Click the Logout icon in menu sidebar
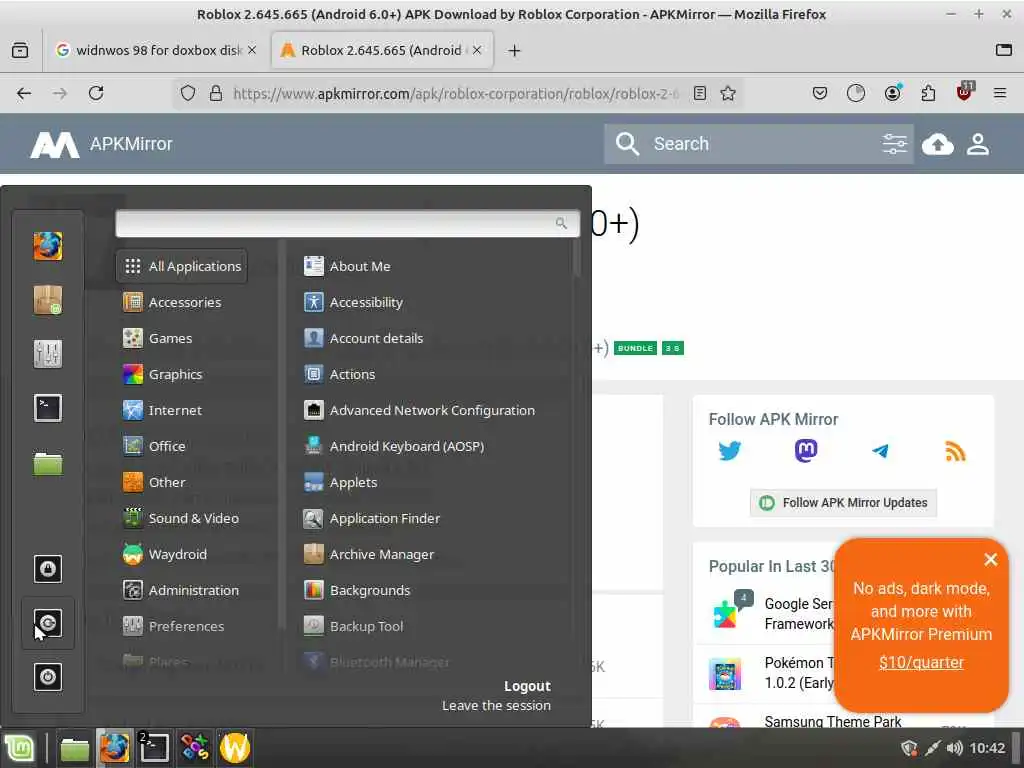This screenshot has width=1024, height=768. (48, 623)
